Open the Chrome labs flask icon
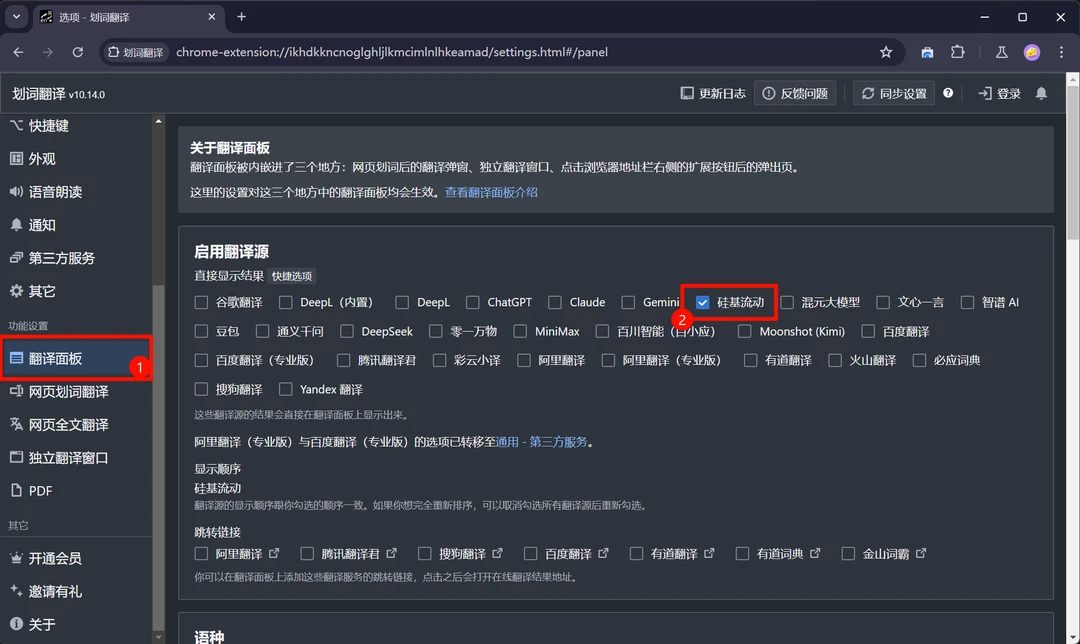 [x=1001, y=52]
